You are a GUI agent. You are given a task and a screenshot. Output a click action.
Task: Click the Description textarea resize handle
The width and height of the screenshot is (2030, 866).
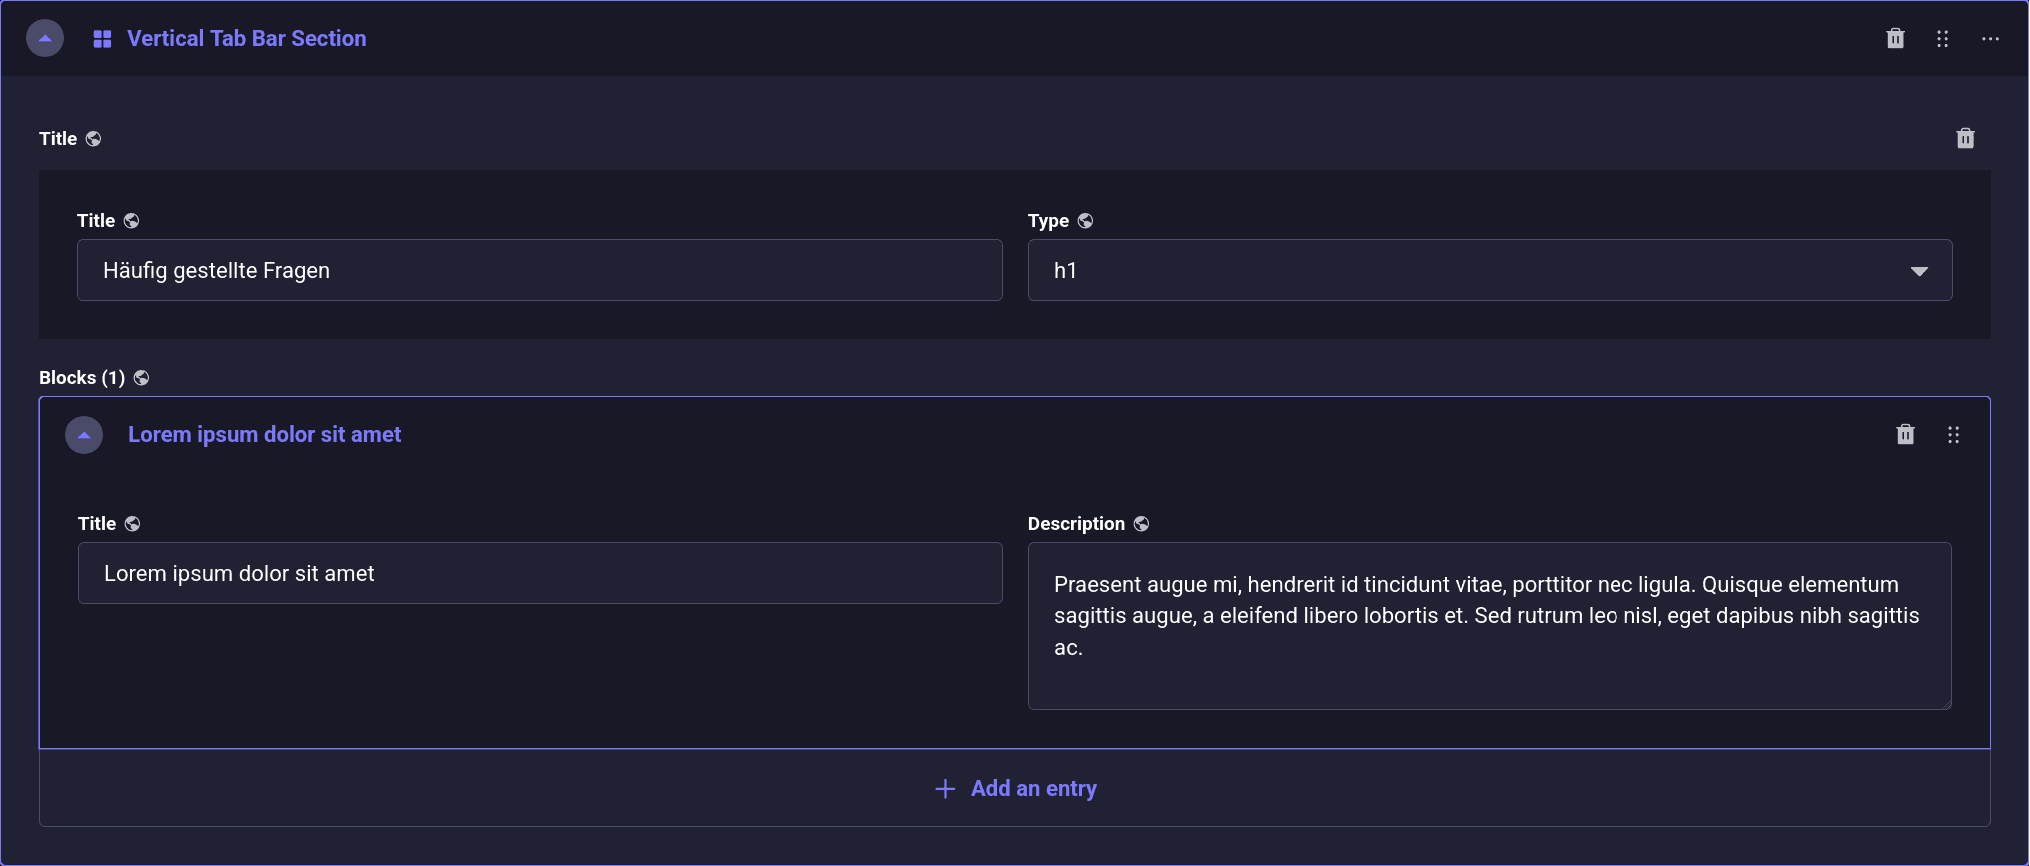click(x=1945, y=704)
